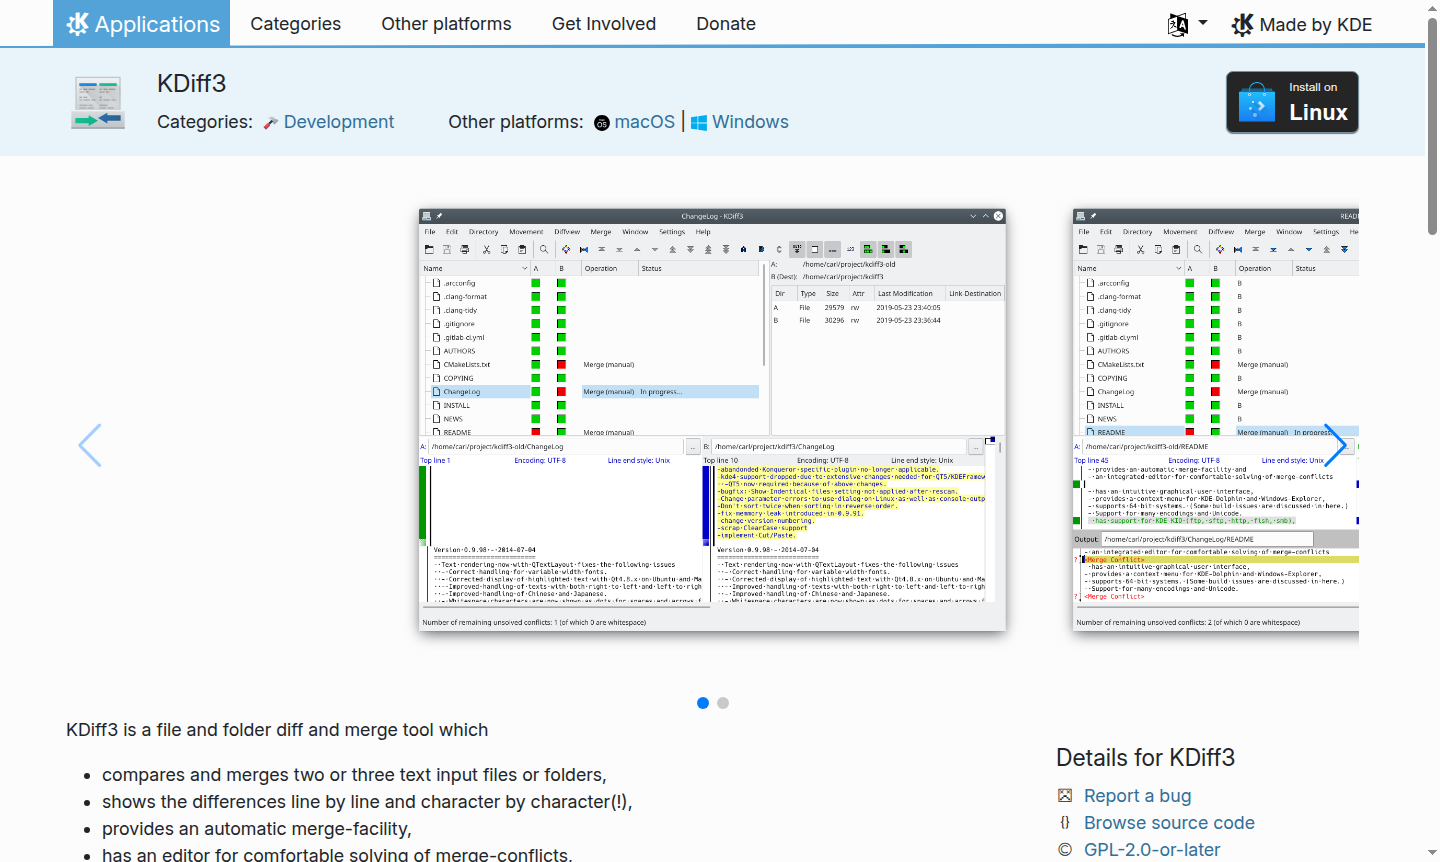Click the Report a bug link
This screenshot has width=1440, height=862.
(1137, 796)
